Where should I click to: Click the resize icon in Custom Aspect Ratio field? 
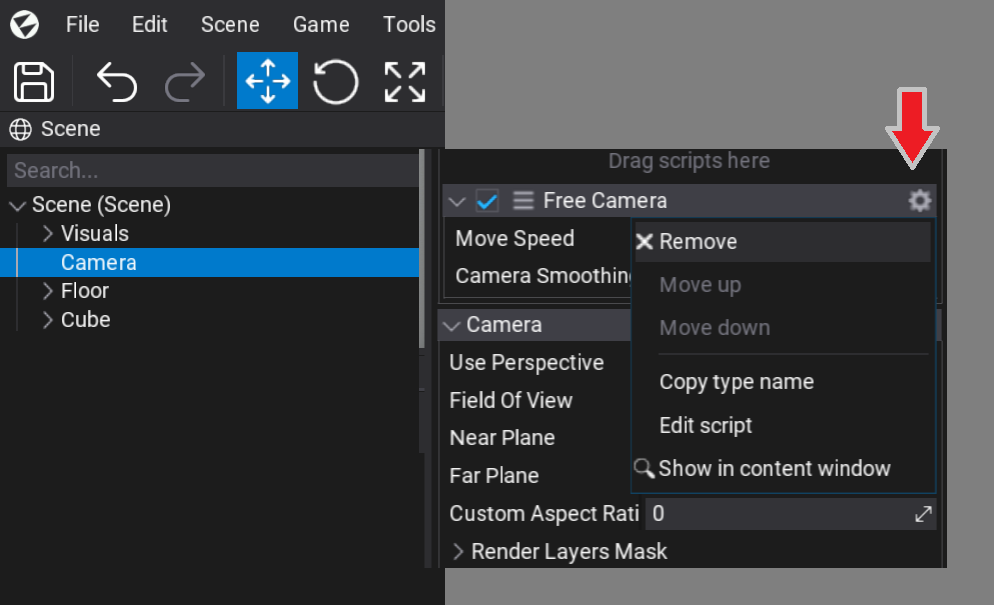(x=923, y=514)
